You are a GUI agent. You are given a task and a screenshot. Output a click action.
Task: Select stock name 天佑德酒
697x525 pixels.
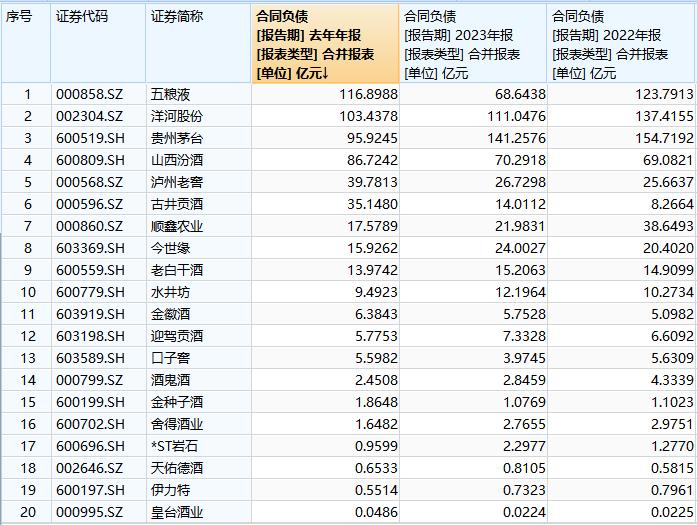[x=176, y=468]
